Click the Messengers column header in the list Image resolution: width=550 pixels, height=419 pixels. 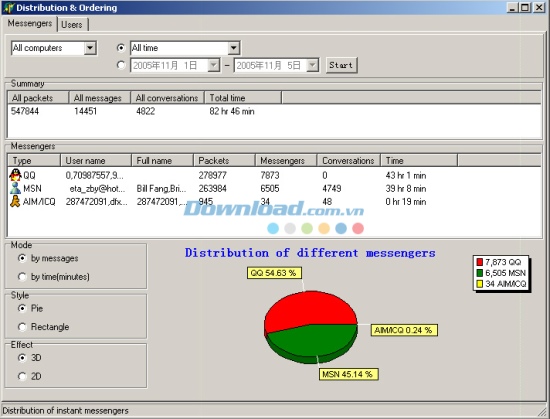click(286, 160)
